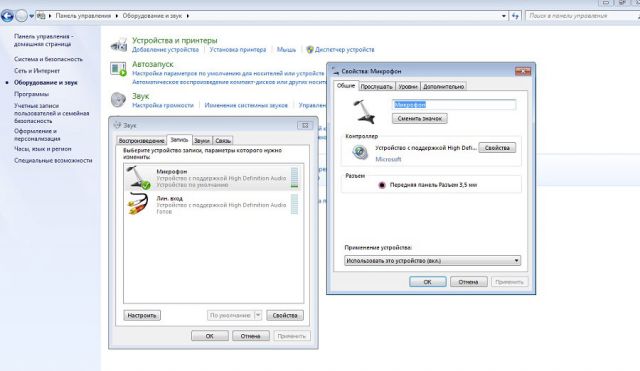The height and width of the screenshot is (371, 640).
Task: Click the Sound dialog title bar icon
Action: click(118, 125)
